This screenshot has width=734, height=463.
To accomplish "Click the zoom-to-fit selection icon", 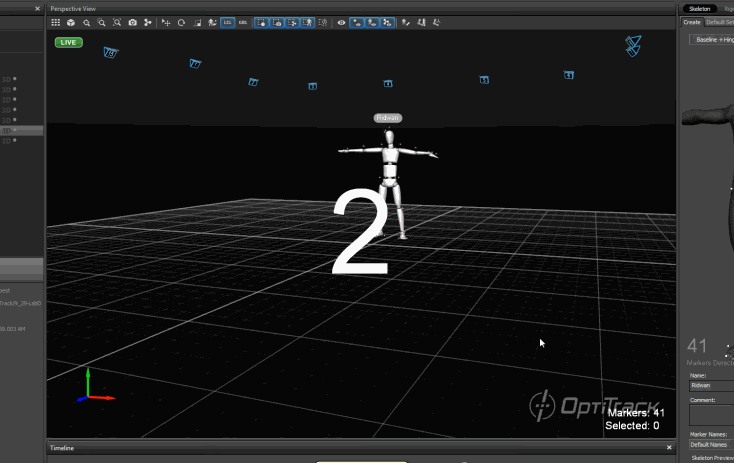I will tap(117, 22).
